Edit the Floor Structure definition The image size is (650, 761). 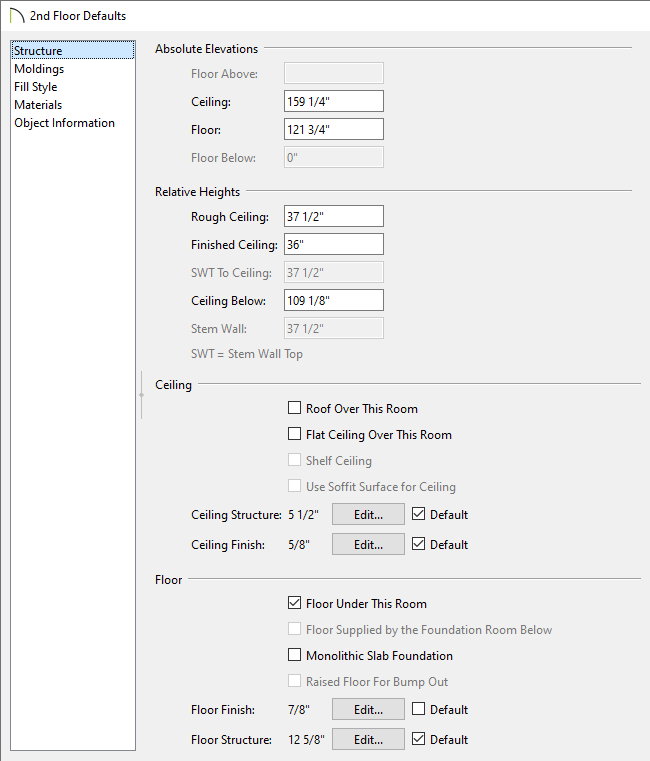(x=368, y=740)
